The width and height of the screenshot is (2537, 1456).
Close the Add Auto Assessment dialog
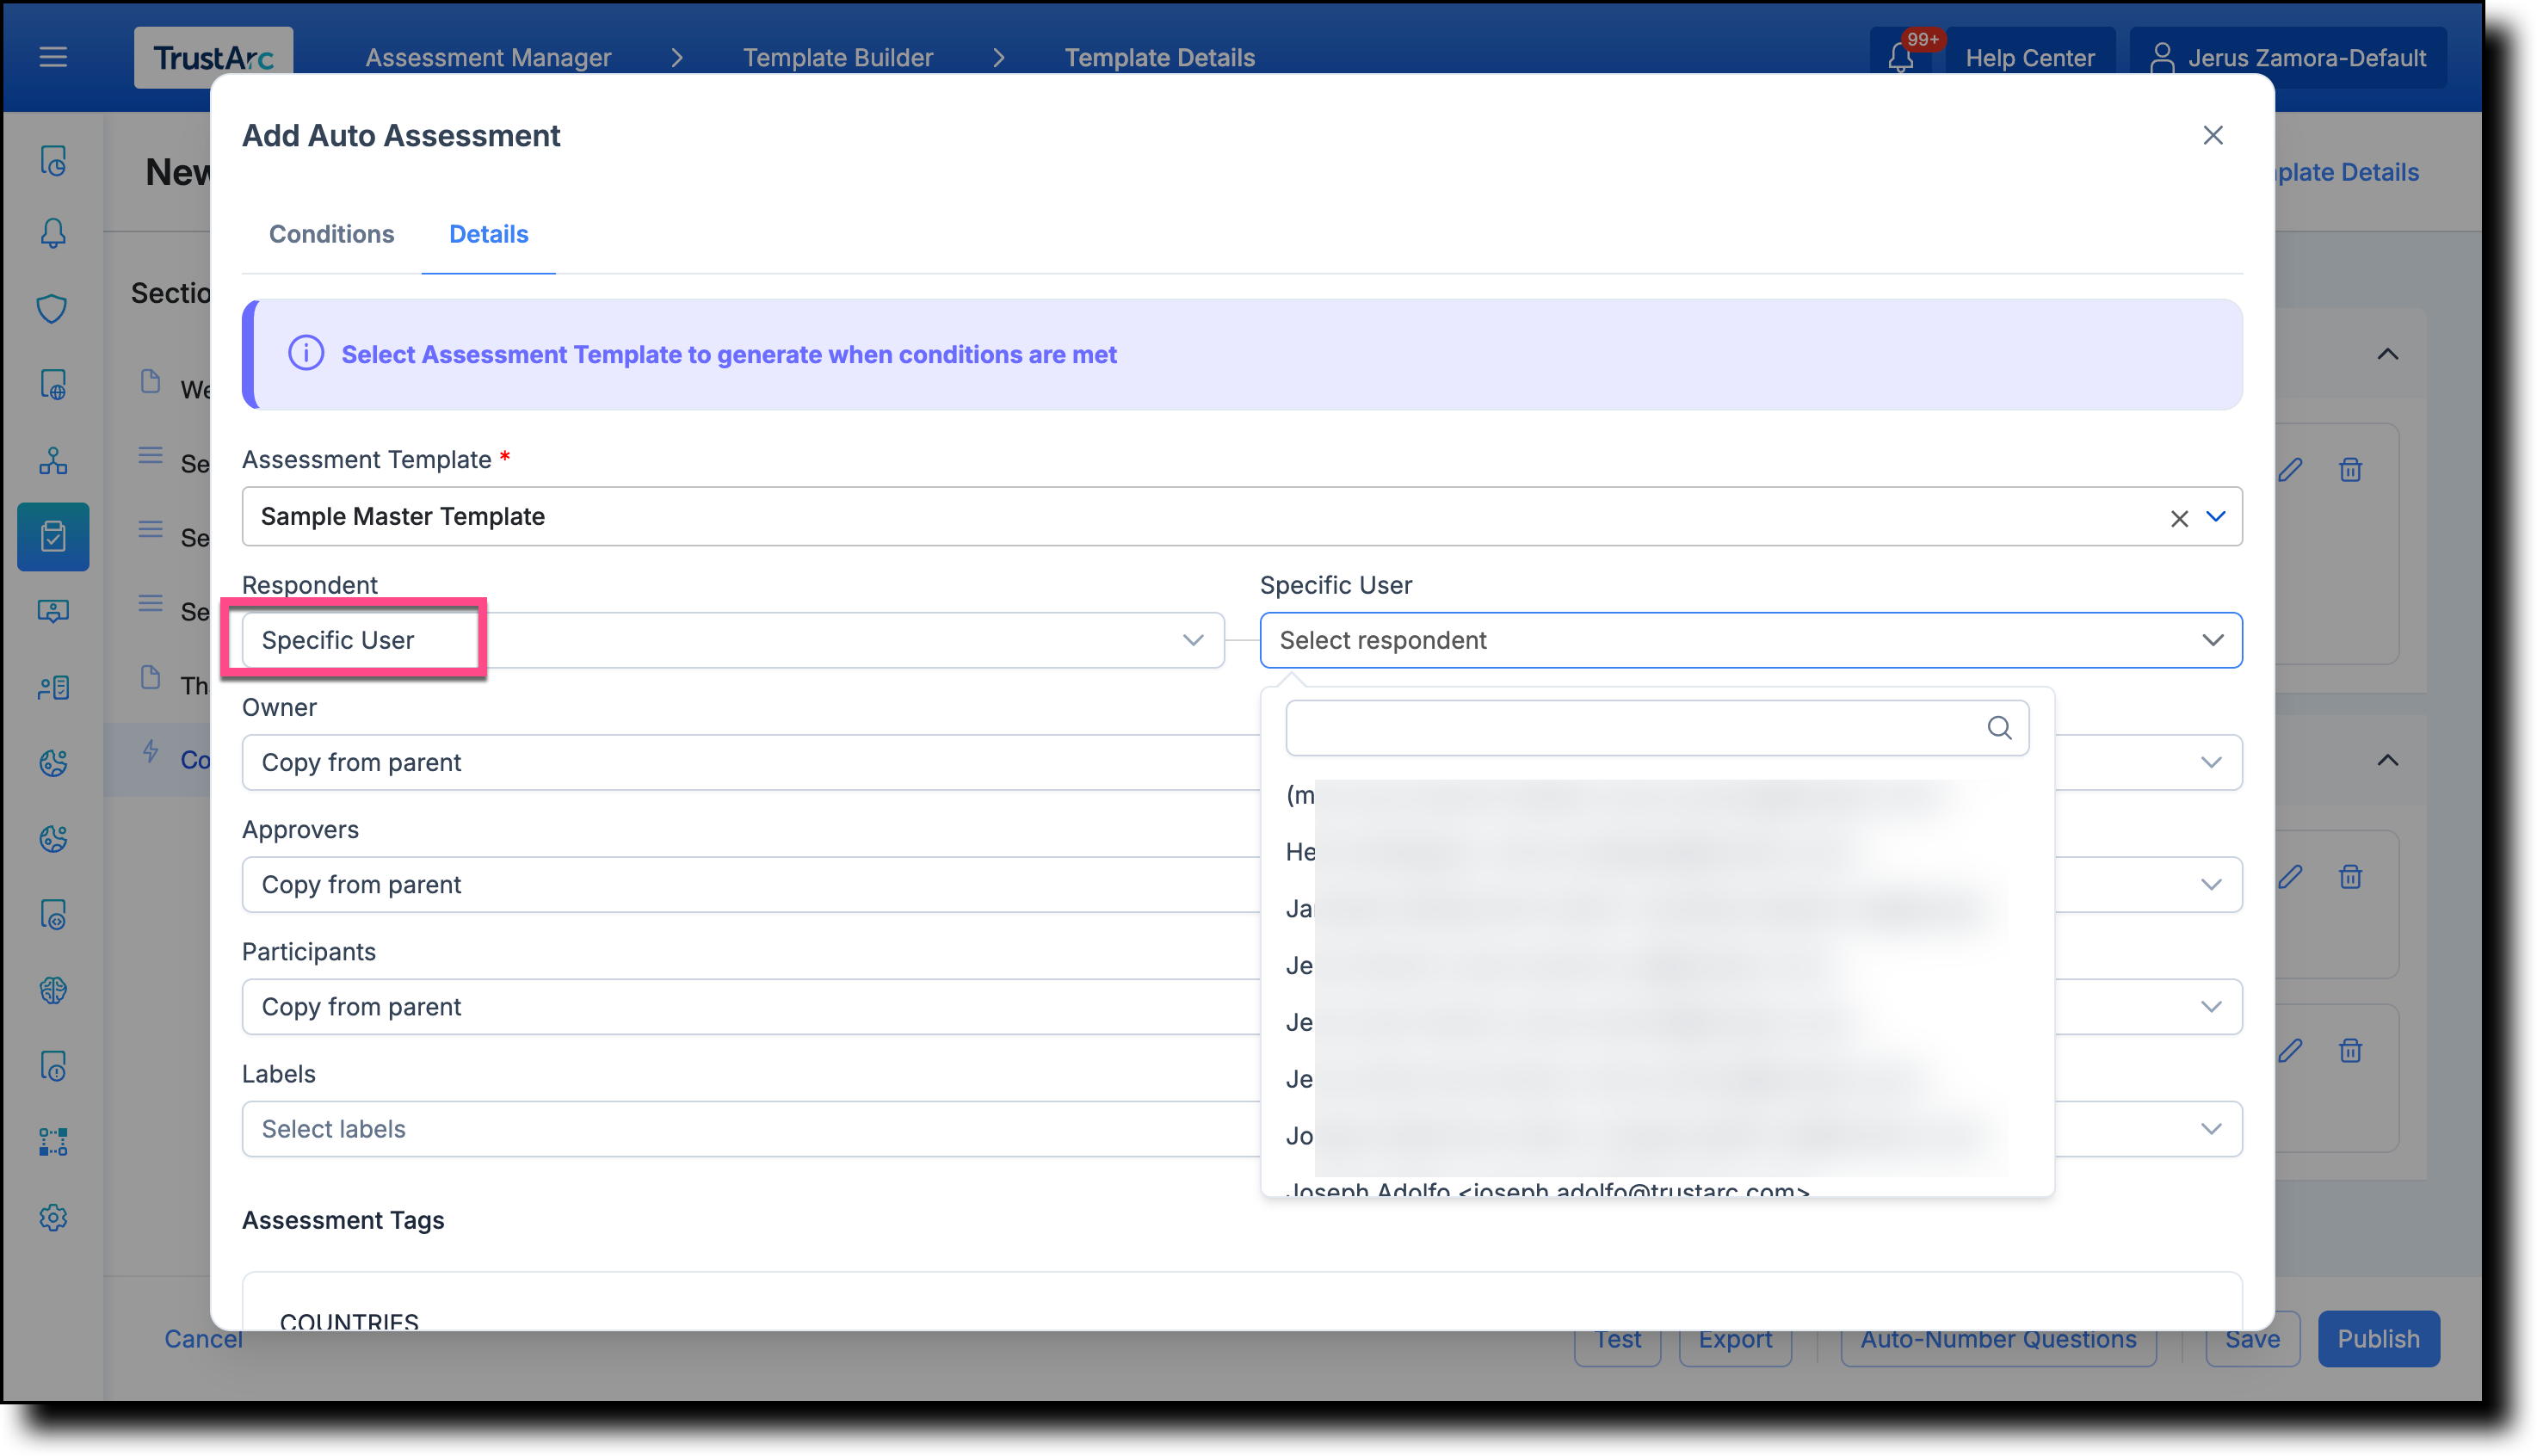tap(2212, 135)
